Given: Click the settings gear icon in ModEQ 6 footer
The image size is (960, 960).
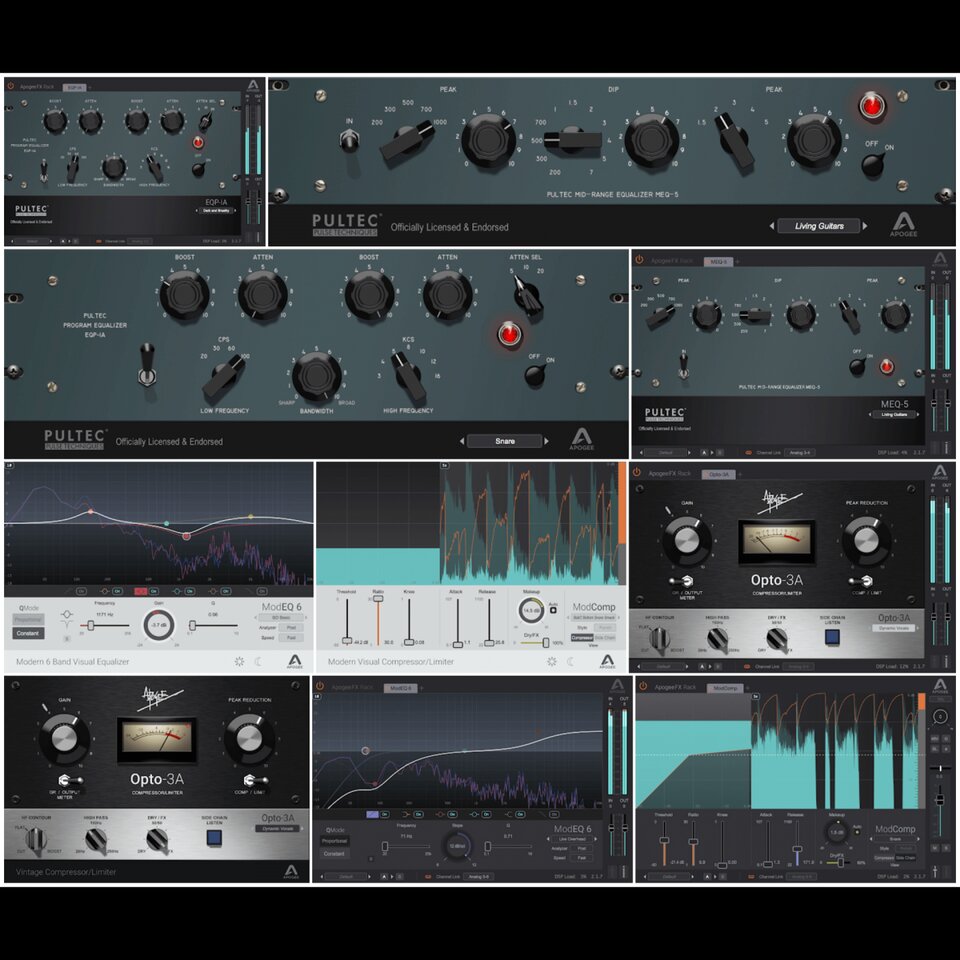Looking at the screenshot, I should click(238, 660).
